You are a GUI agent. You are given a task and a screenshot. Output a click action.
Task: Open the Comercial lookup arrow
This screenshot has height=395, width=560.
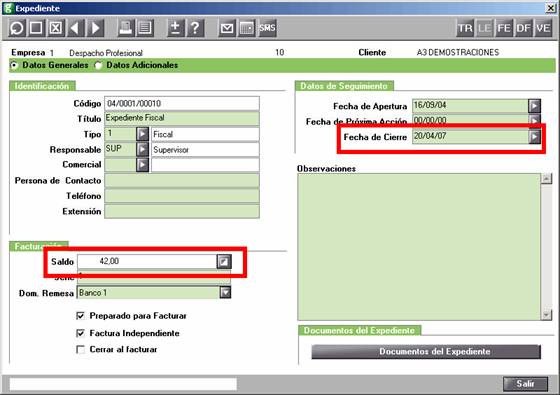point(142,165)
